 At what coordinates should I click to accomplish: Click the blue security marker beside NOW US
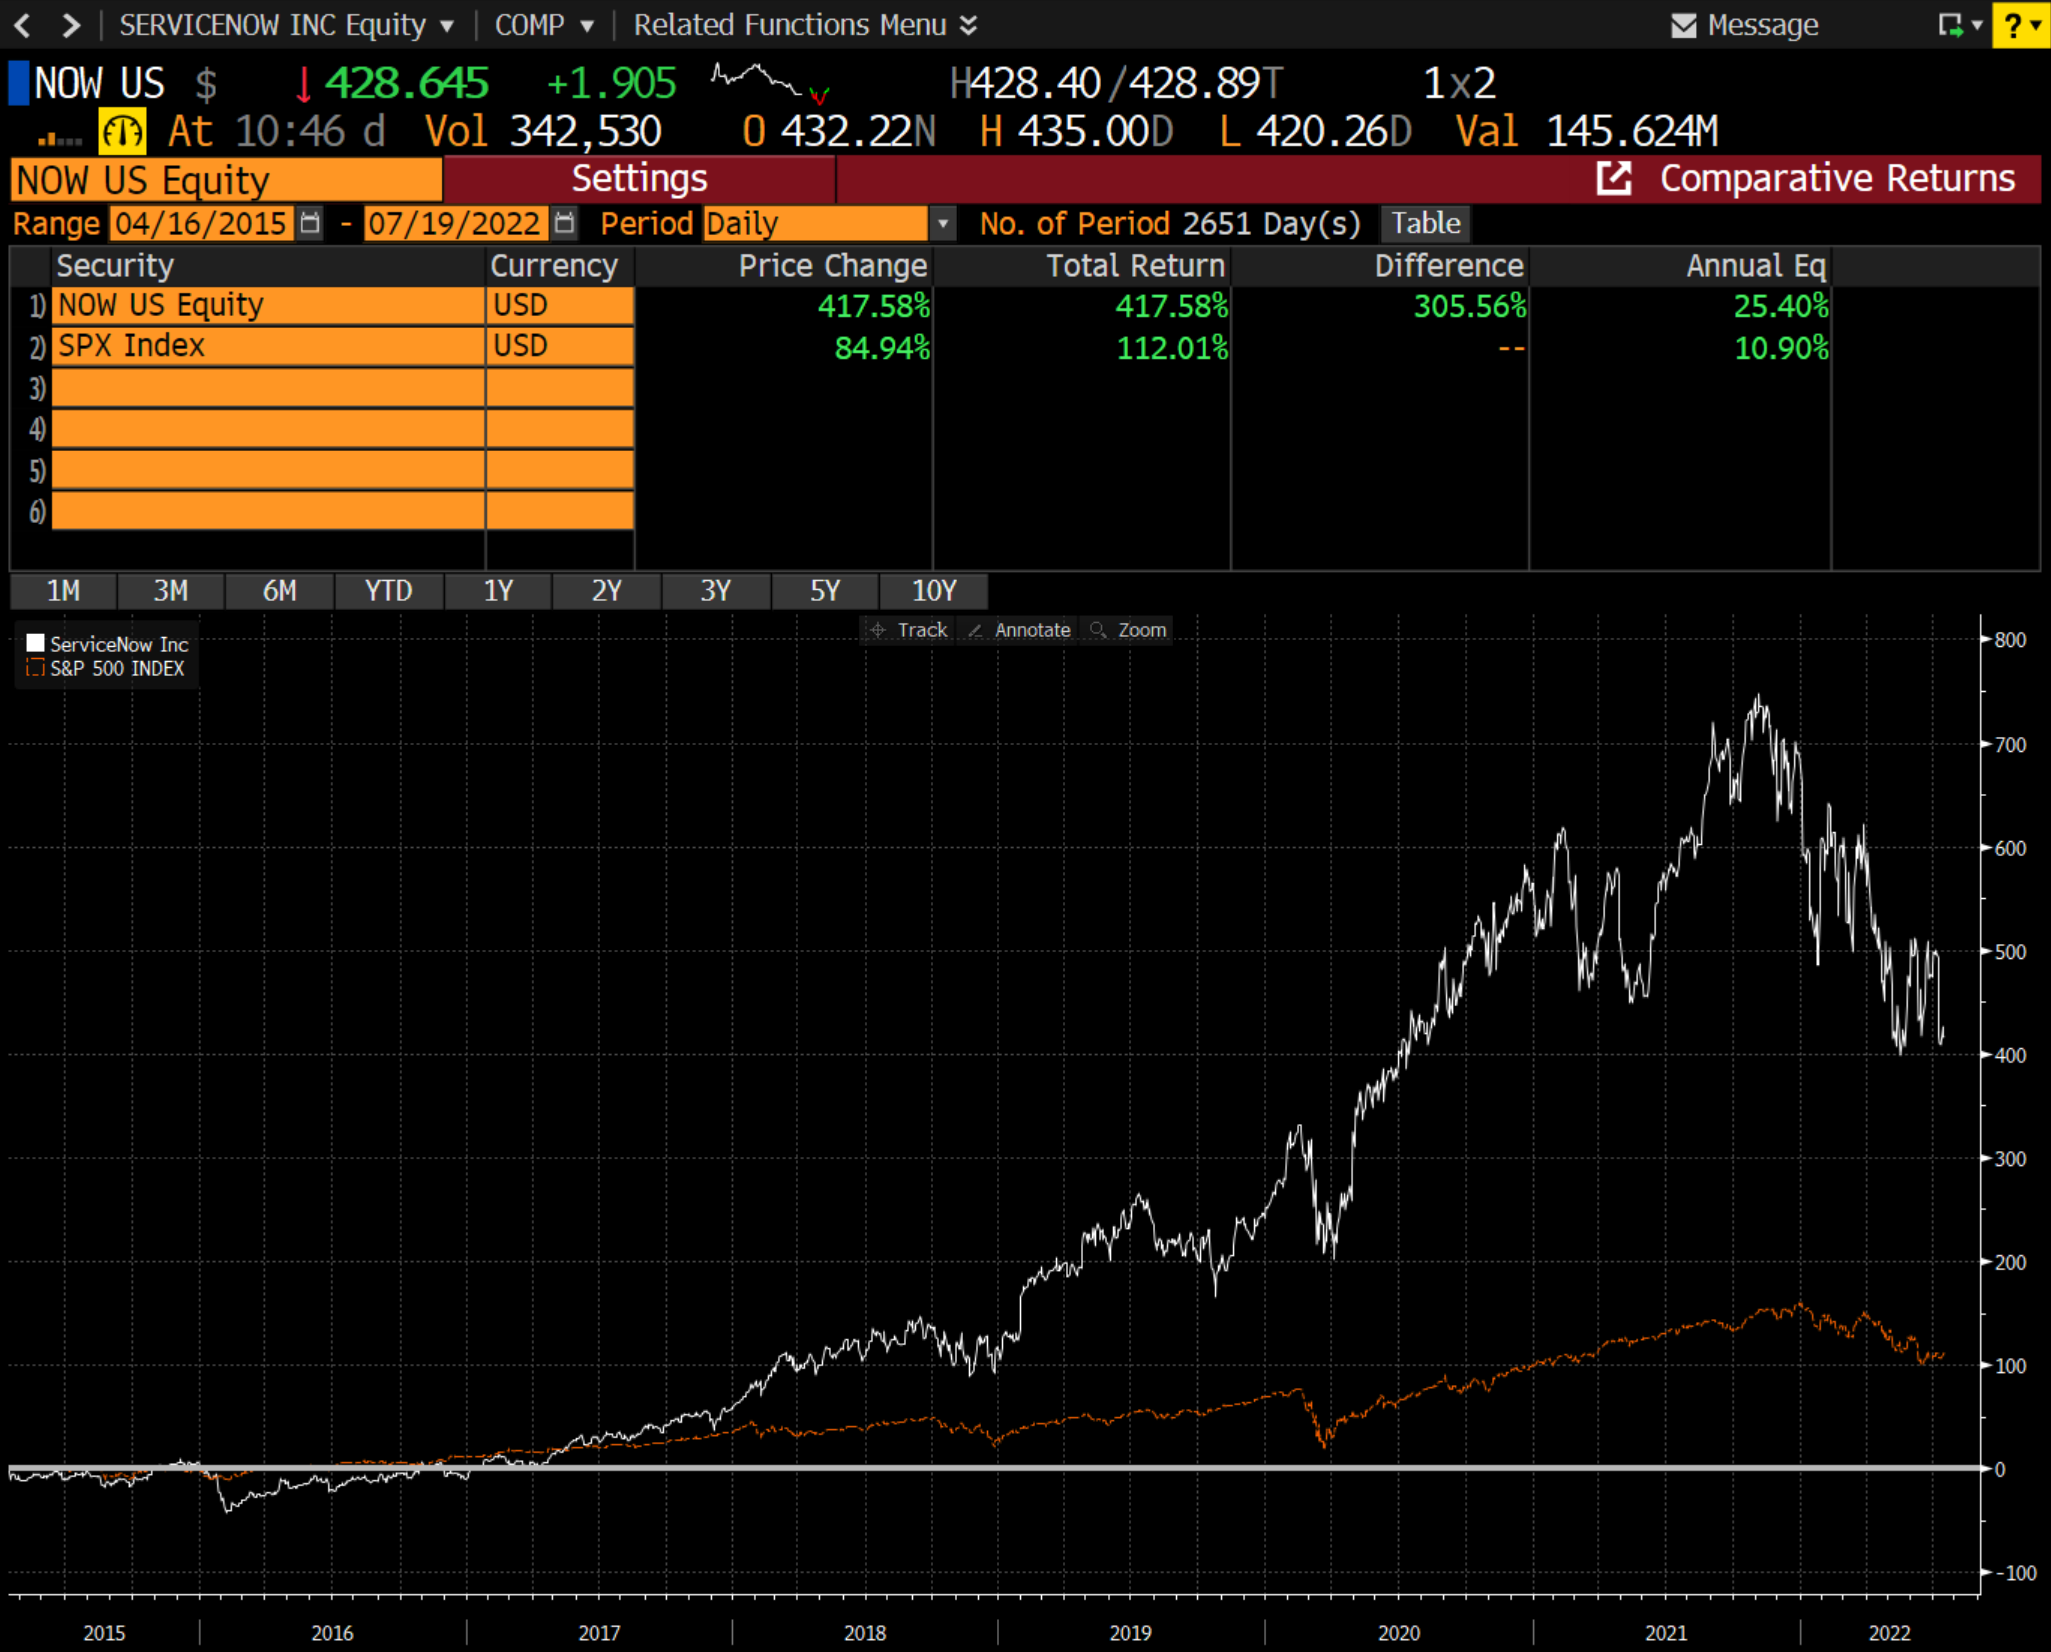18,83
